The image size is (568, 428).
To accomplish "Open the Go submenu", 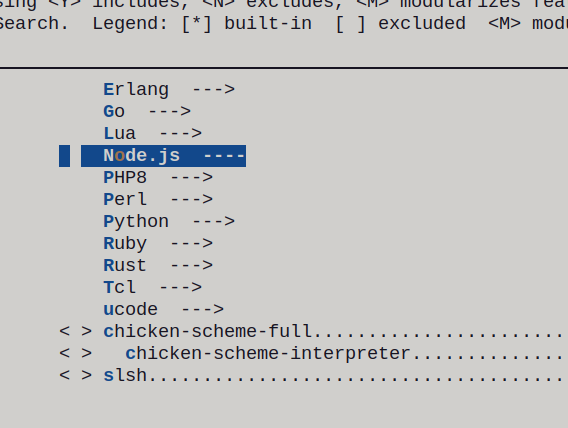I will [147, 112].
